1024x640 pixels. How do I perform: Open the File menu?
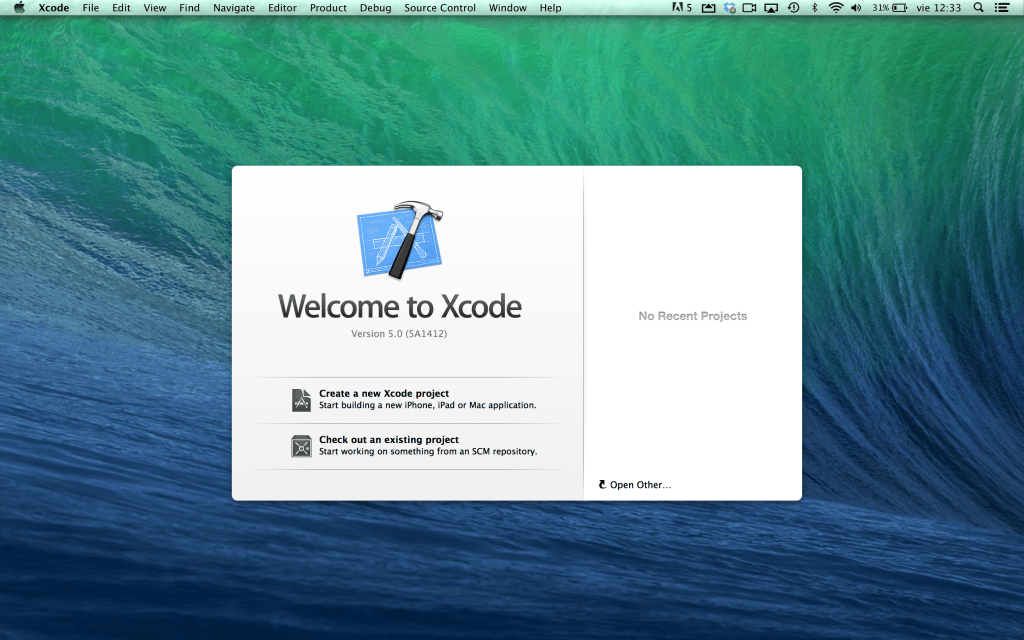(x=91, y=8)
